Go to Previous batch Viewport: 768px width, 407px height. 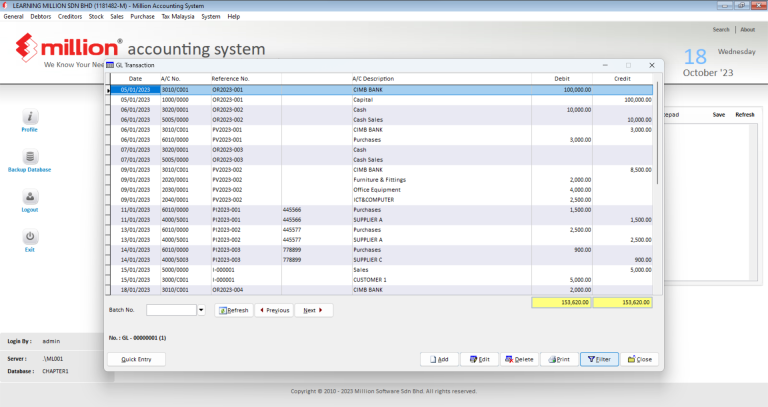point(274,310)
